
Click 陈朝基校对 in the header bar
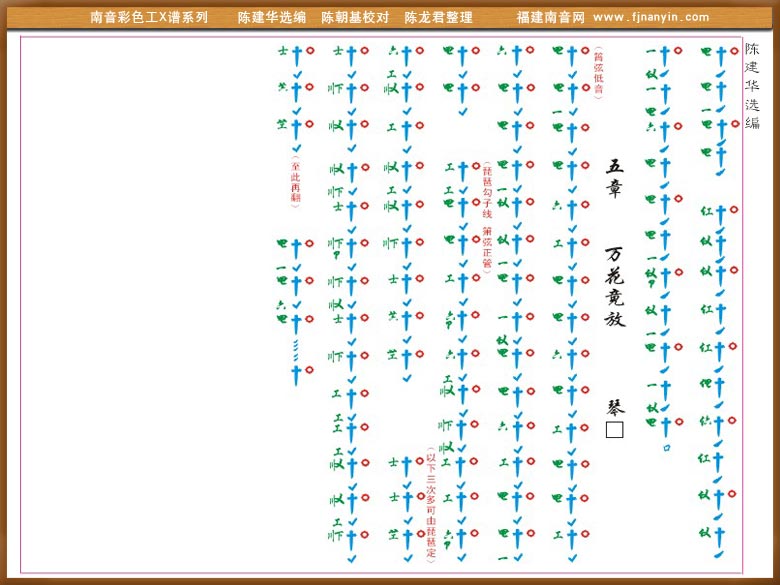click(355, 17)
